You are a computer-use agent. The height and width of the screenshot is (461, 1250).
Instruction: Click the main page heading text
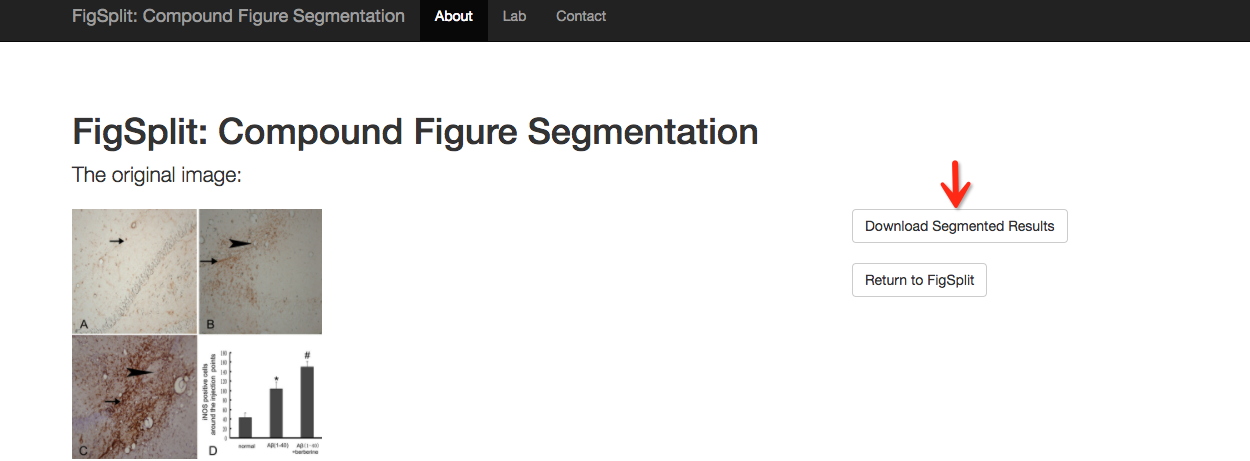pos(415,132)
